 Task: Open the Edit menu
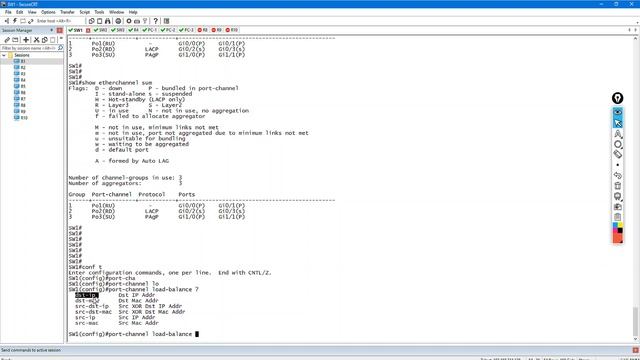20,12
